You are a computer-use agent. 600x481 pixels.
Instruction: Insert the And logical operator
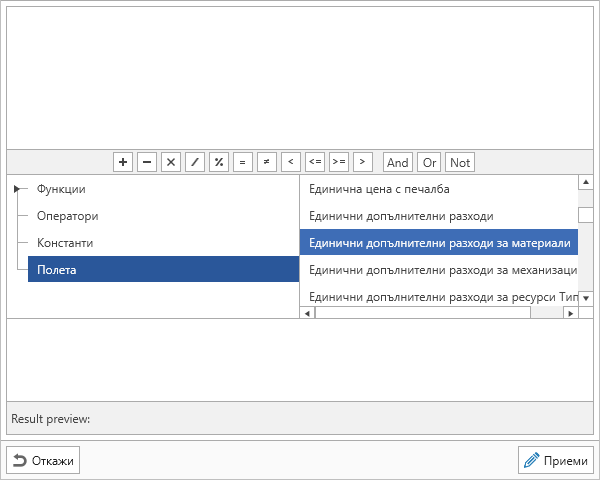(398, 162)
